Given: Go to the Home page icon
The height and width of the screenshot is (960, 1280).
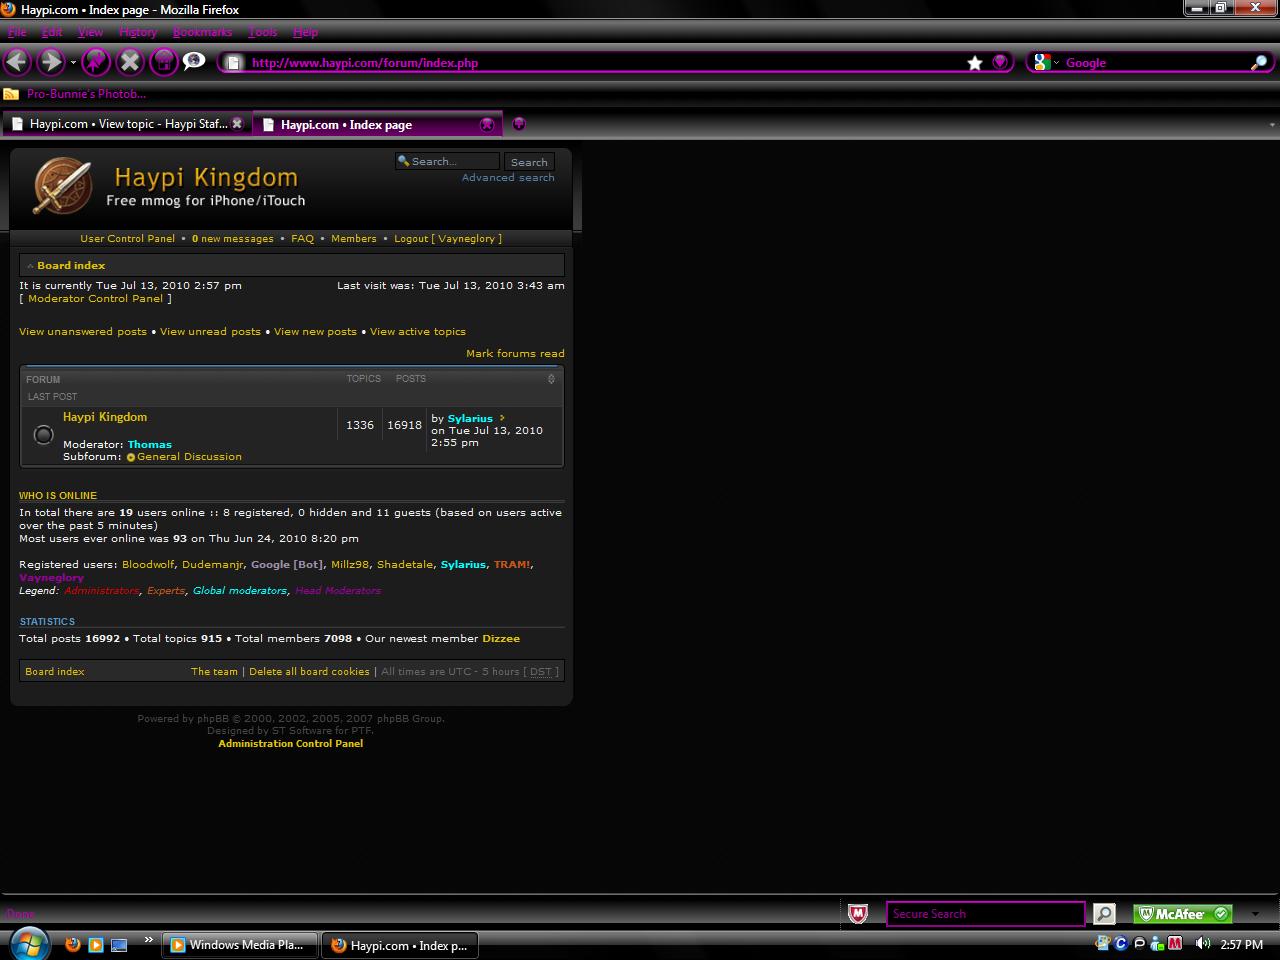Looking at the screenshot, I should pyautogui.click(x=163, y=62).
